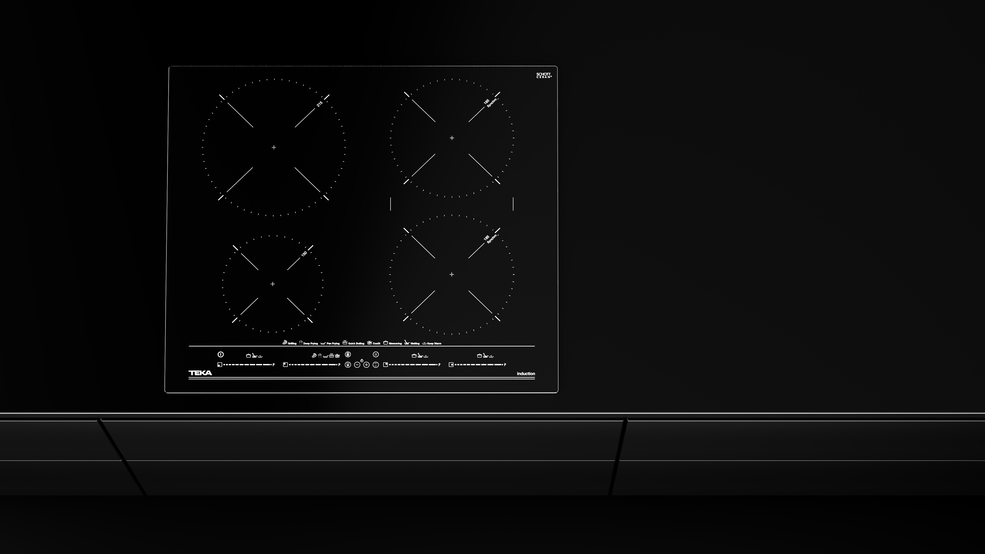Tap the function icon group above second slider
Viewport: 985px width, 554px height.
(x=326, y=355)
